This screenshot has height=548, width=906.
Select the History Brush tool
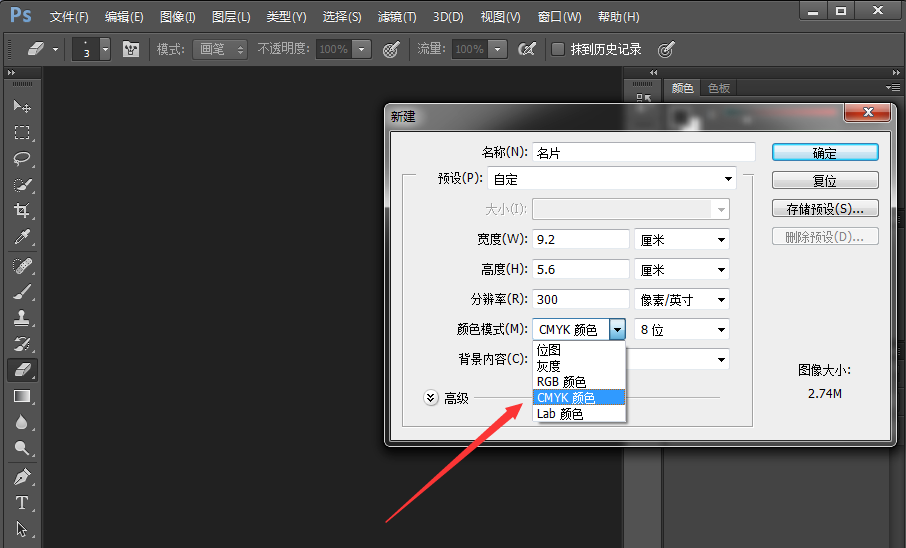22,344
